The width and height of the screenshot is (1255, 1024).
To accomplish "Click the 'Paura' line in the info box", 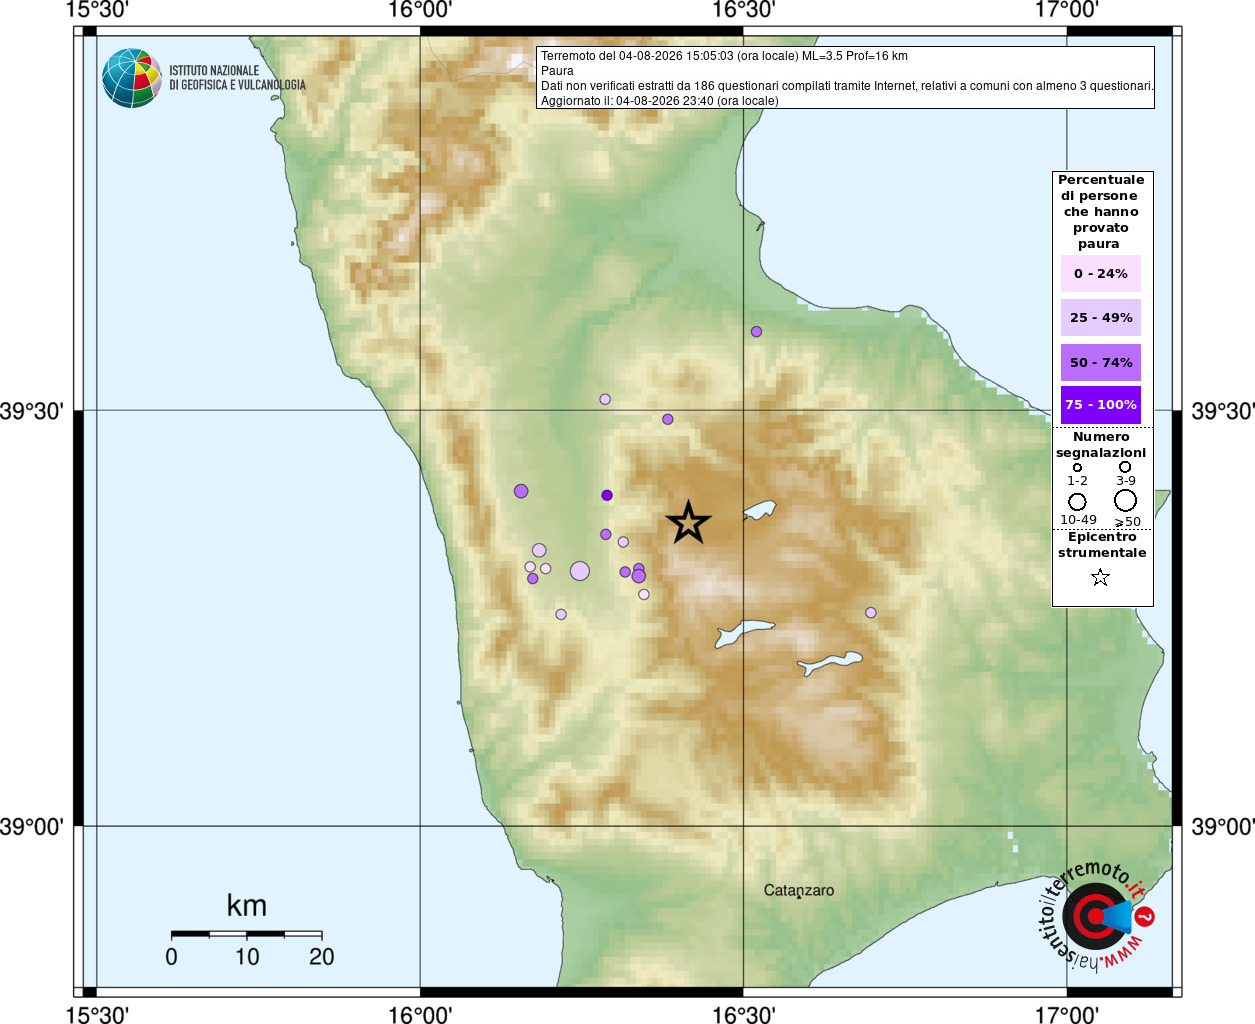I will point(557,71).
